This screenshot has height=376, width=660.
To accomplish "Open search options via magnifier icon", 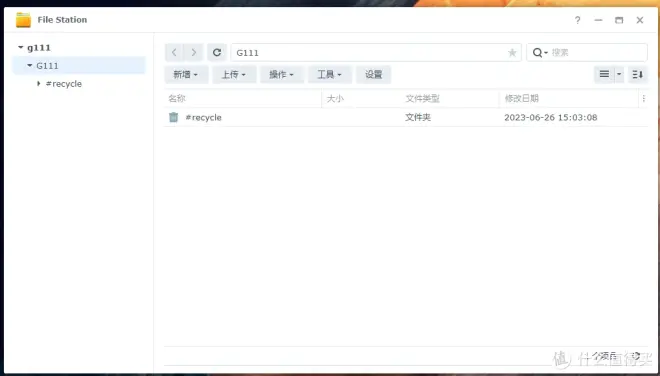I will pos(540,53).
